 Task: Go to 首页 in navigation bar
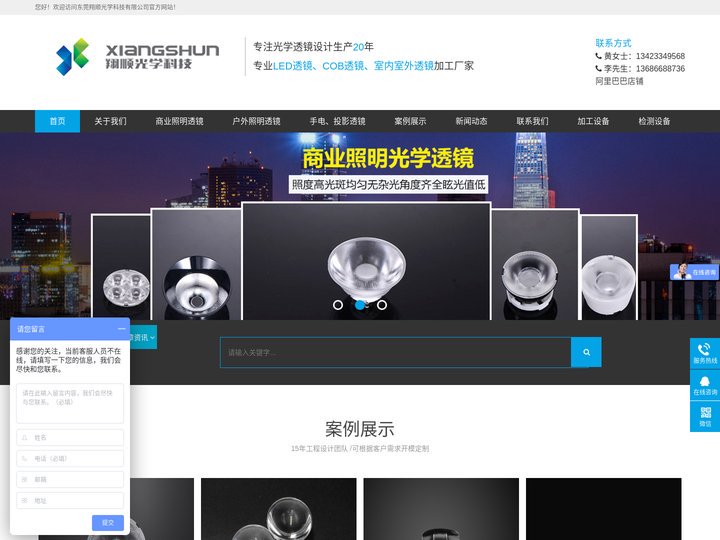[x=57, y=121]
